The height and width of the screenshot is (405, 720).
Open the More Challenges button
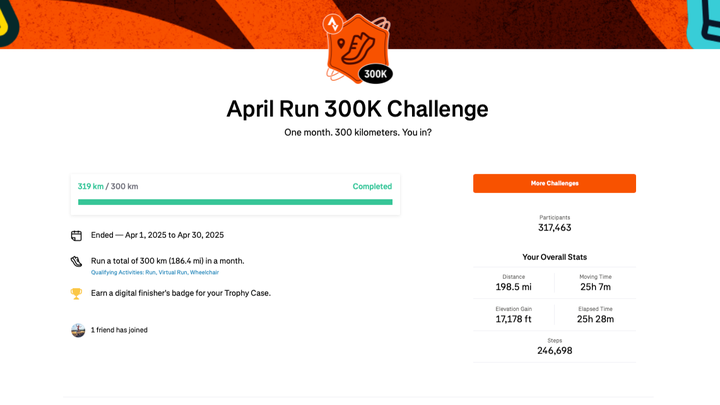[x=554, y=183]
